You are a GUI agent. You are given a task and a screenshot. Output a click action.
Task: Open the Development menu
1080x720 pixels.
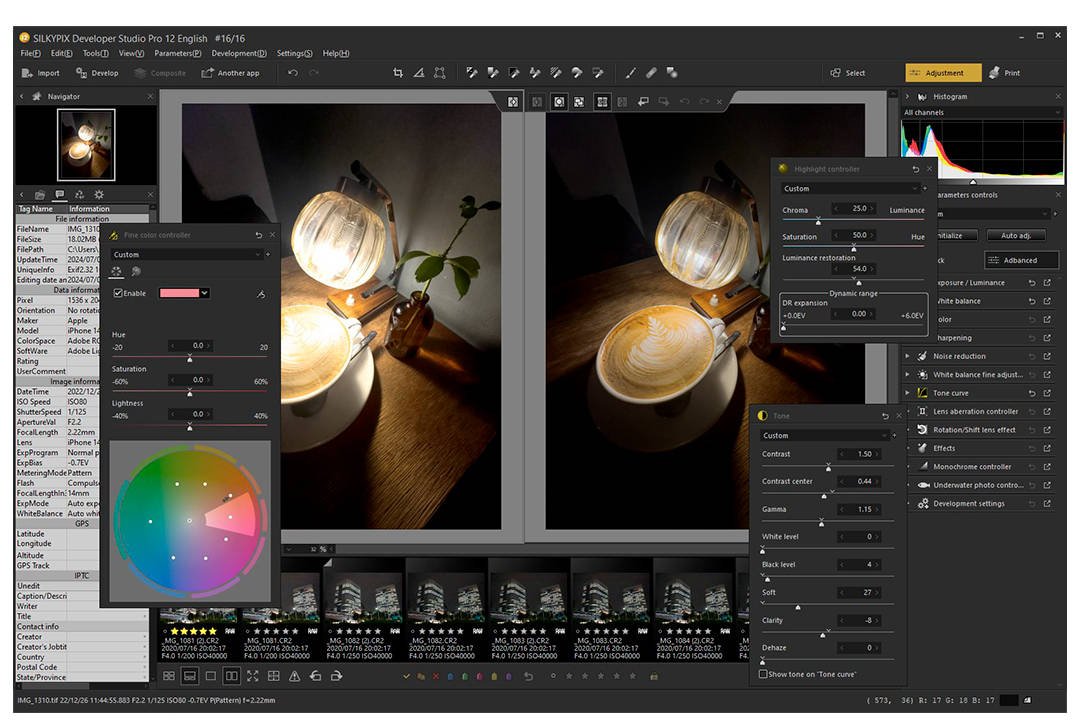point(238,53)
